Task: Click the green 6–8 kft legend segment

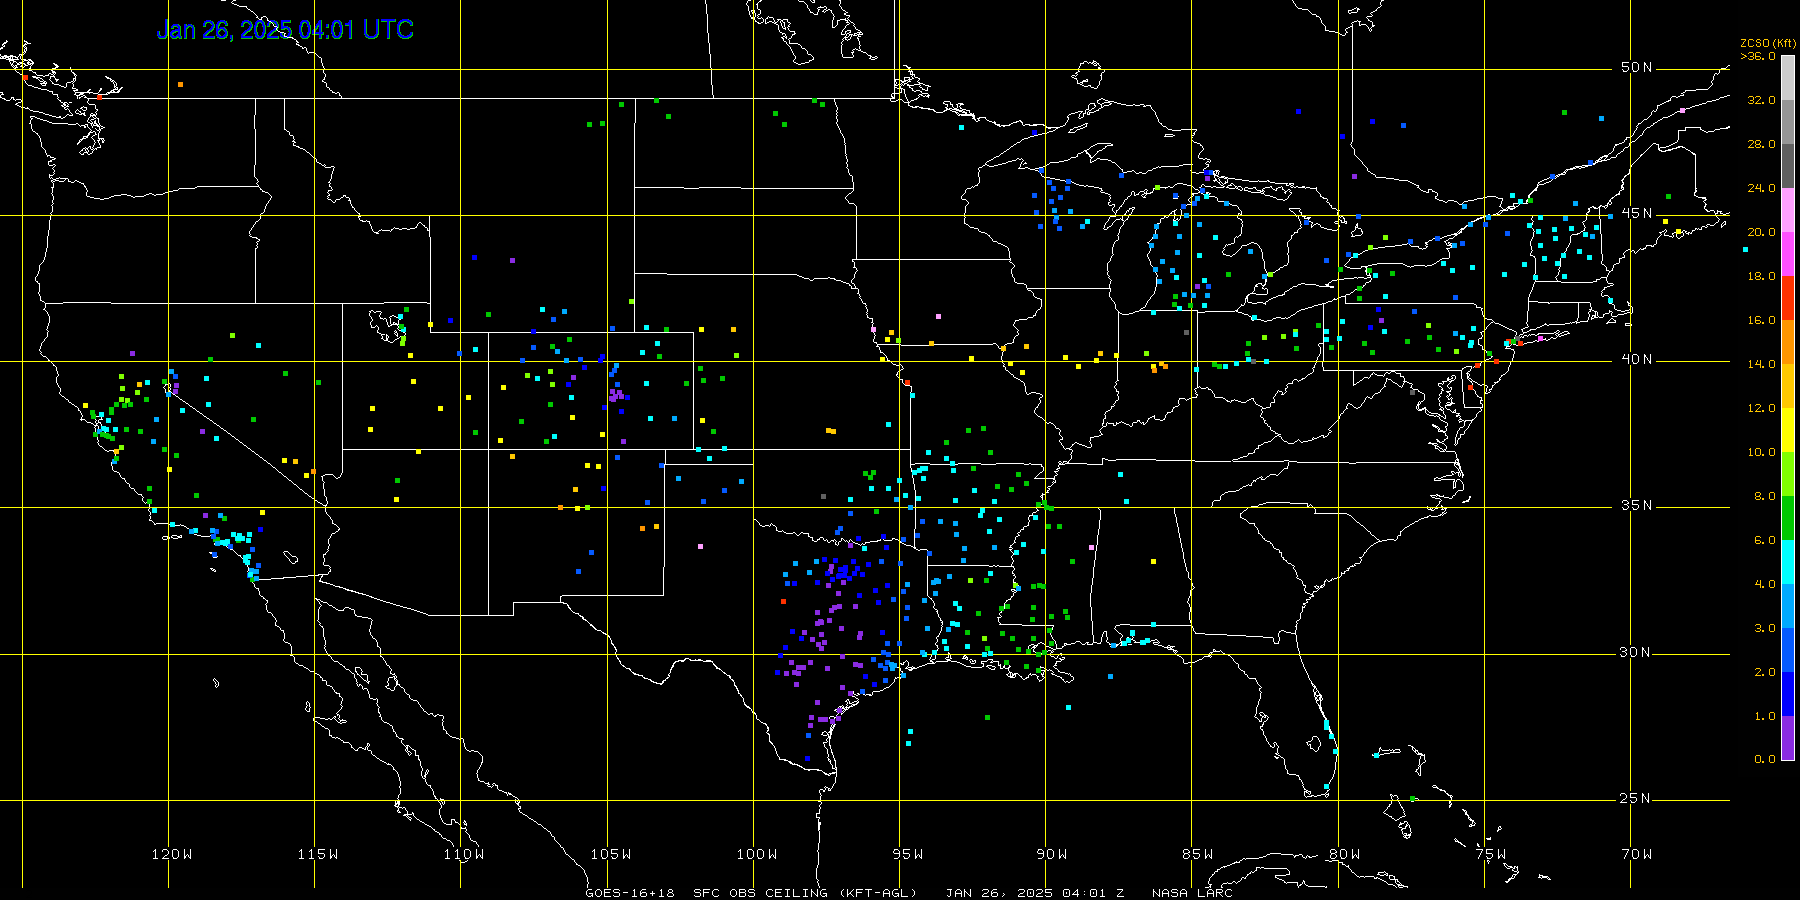Action: coord(1788,518)
